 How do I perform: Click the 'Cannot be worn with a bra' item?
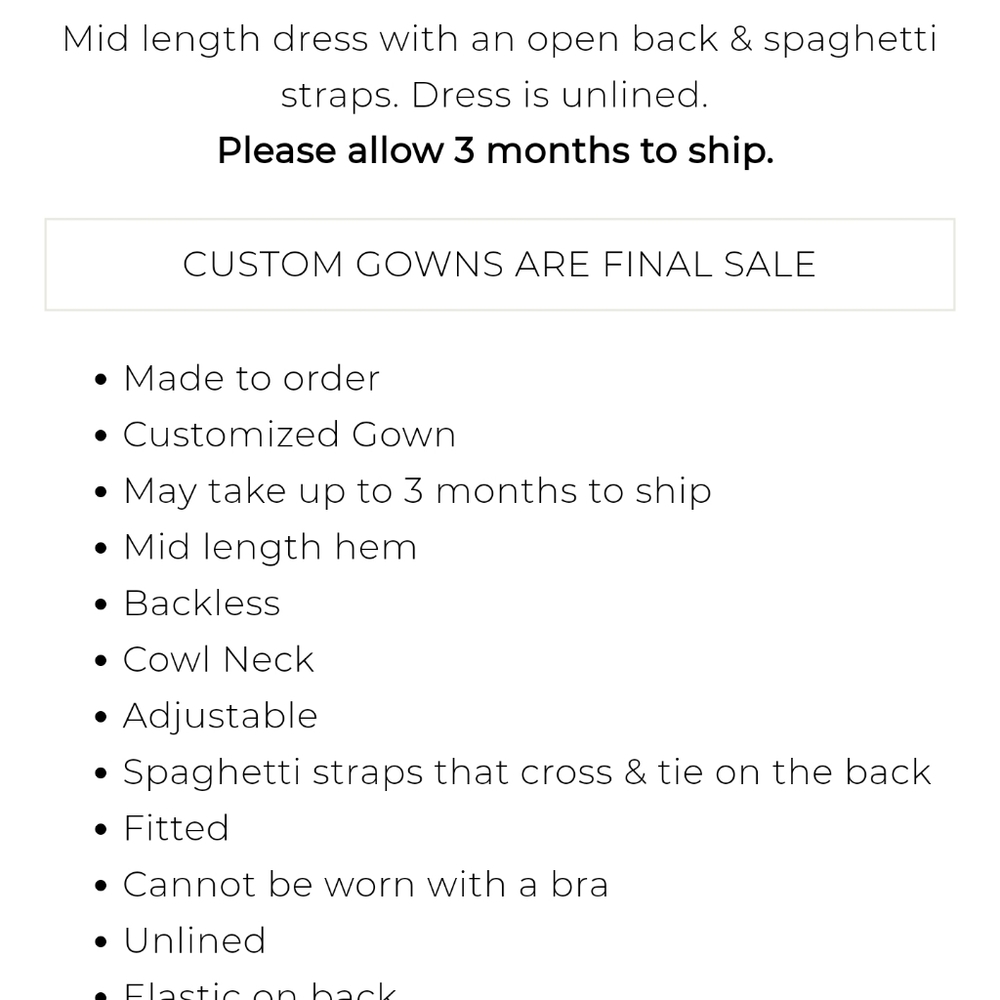coord(365,884)
